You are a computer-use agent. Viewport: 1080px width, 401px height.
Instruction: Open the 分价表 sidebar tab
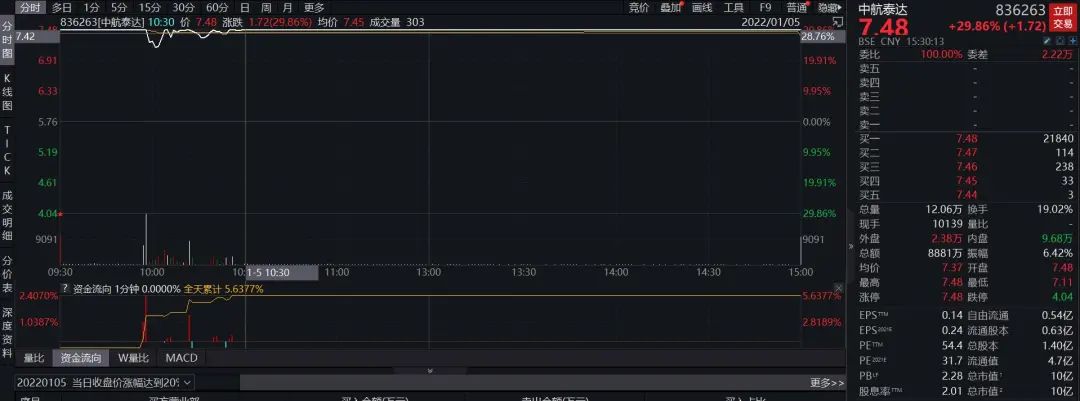point(7,274)
